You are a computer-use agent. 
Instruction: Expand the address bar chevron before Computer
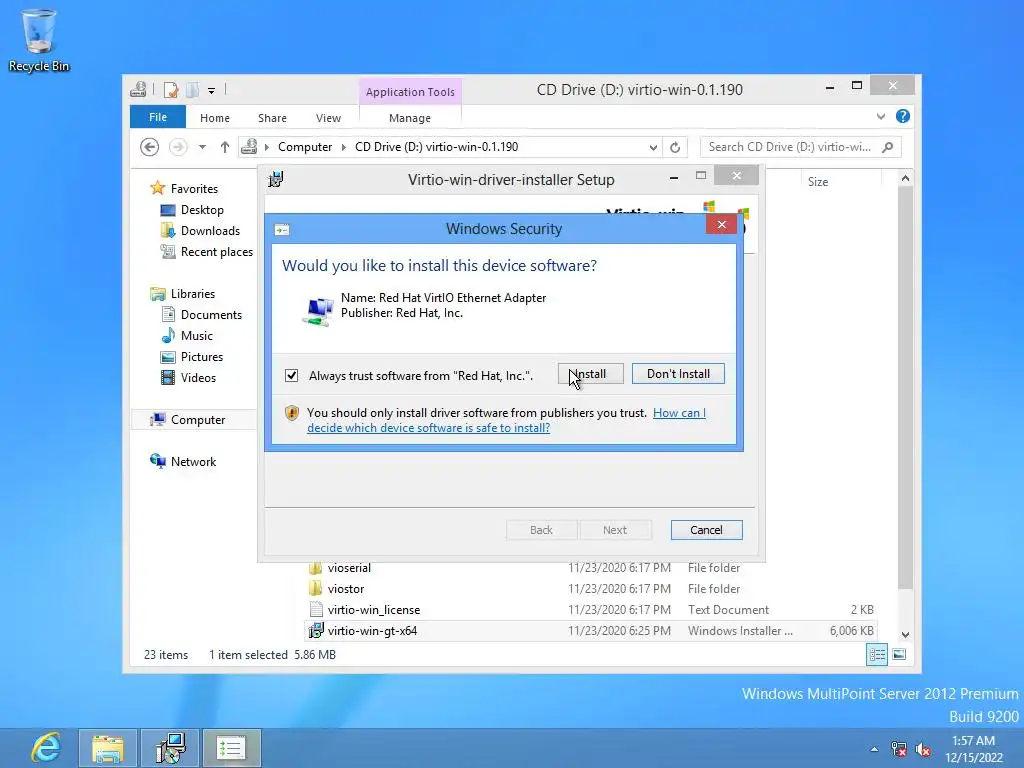pyautogui.click(x=266, y=147)
